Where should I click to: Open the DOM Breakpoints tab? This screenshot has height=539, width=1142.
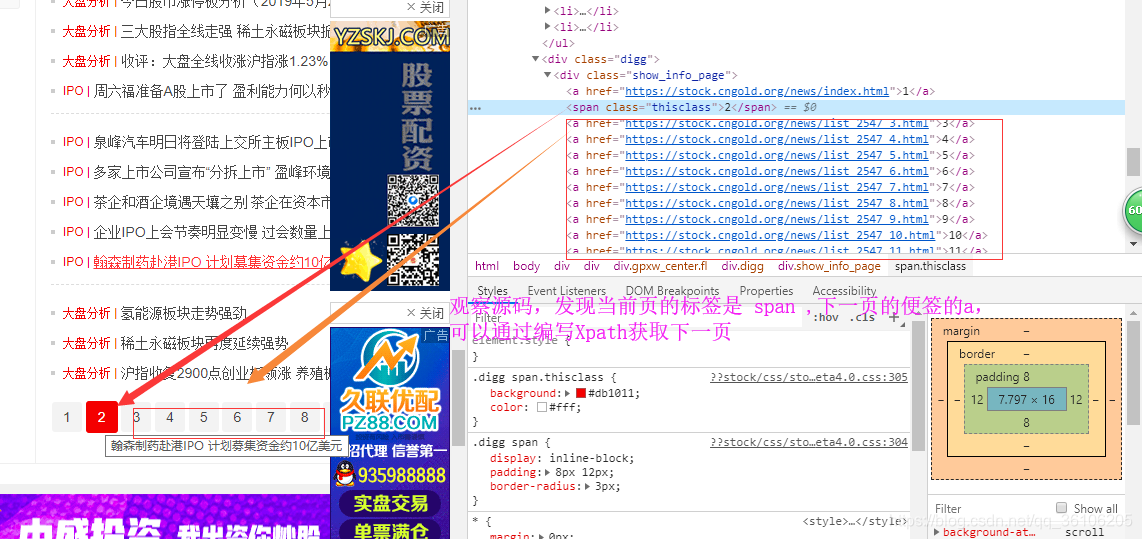(x=672, y=291)
